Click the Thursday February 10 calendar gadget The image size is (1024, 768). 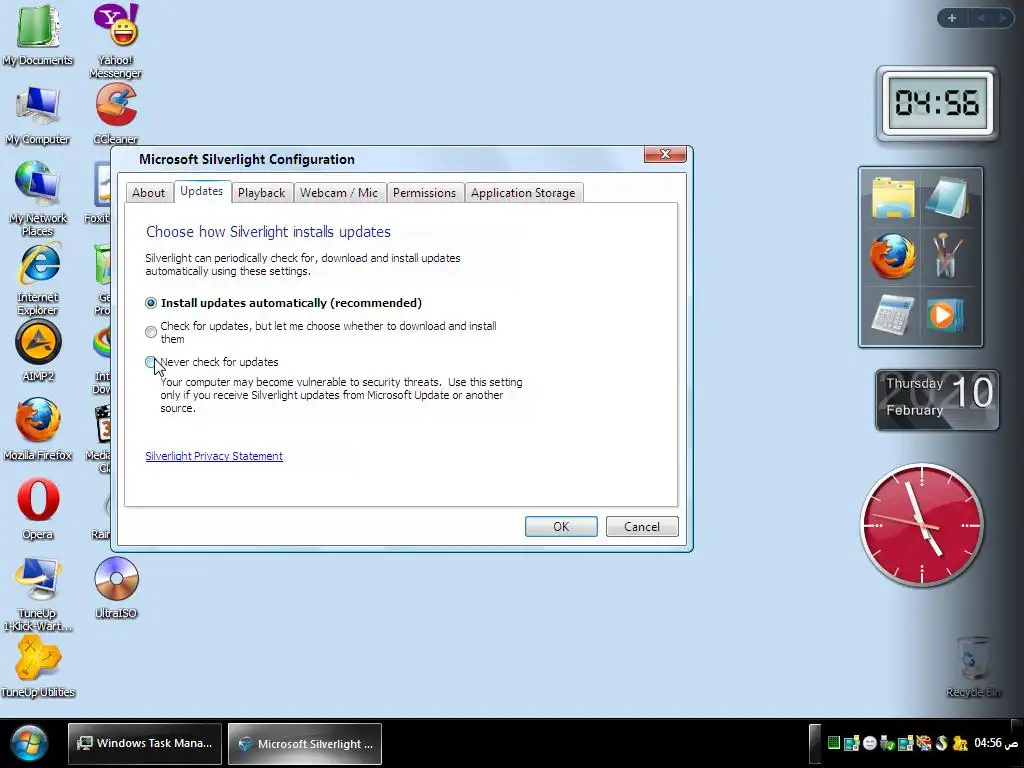pyautogui.click(x=937, y=400)
